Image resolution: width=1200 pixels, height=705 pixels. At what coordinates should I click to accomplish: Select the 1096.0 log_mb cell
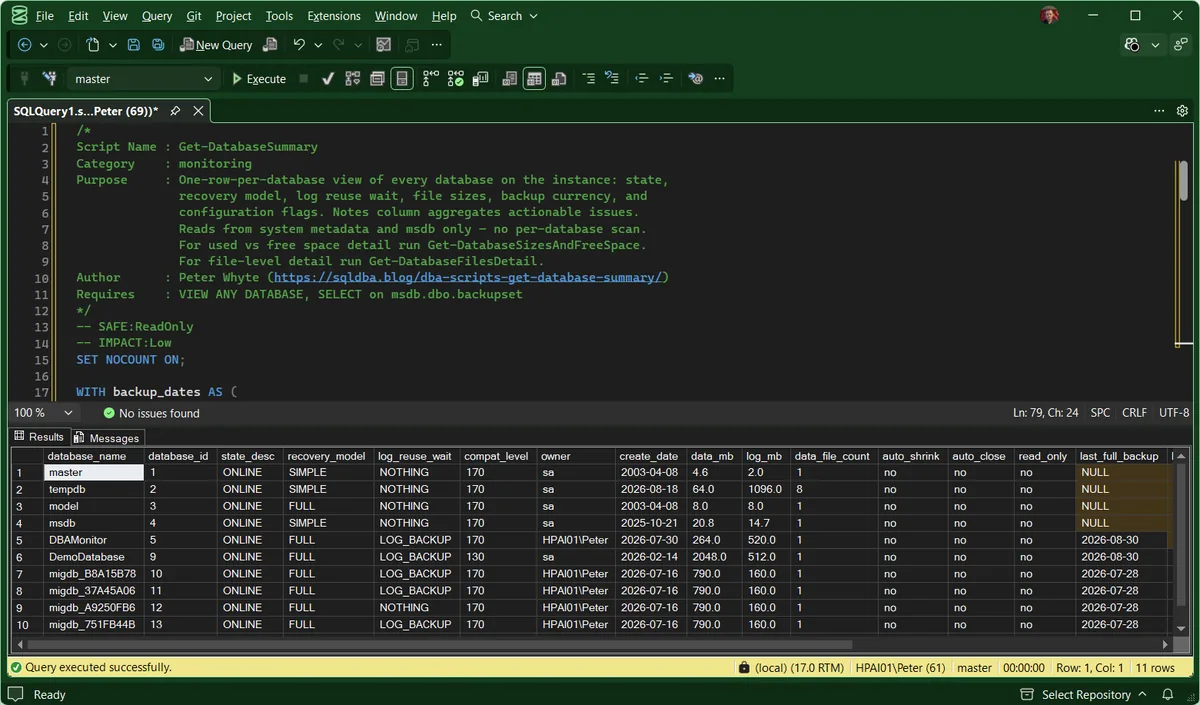pyautogui.click(x=764, y=489)
